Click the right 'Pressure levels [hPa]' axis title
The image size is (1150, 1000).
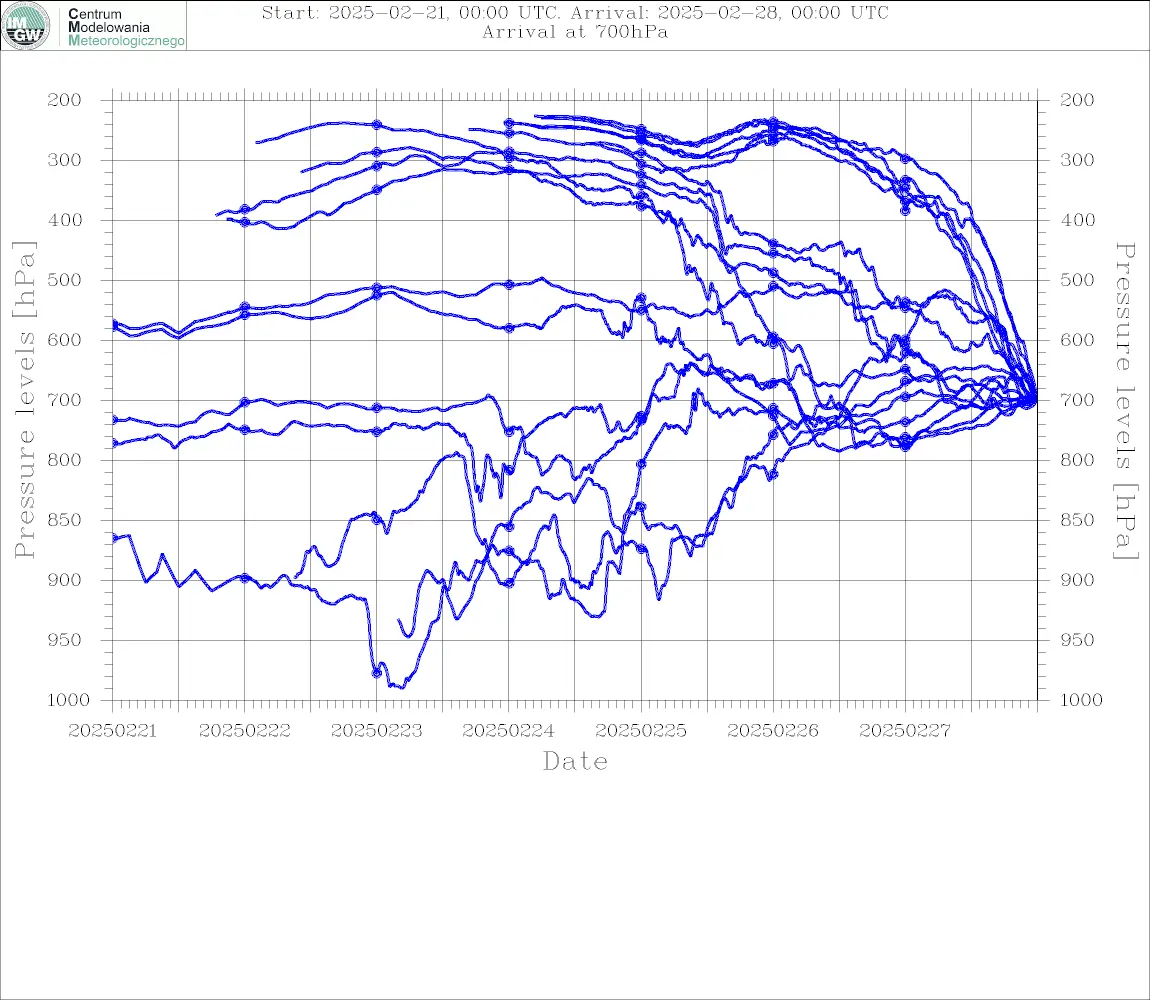[1126, 401]
